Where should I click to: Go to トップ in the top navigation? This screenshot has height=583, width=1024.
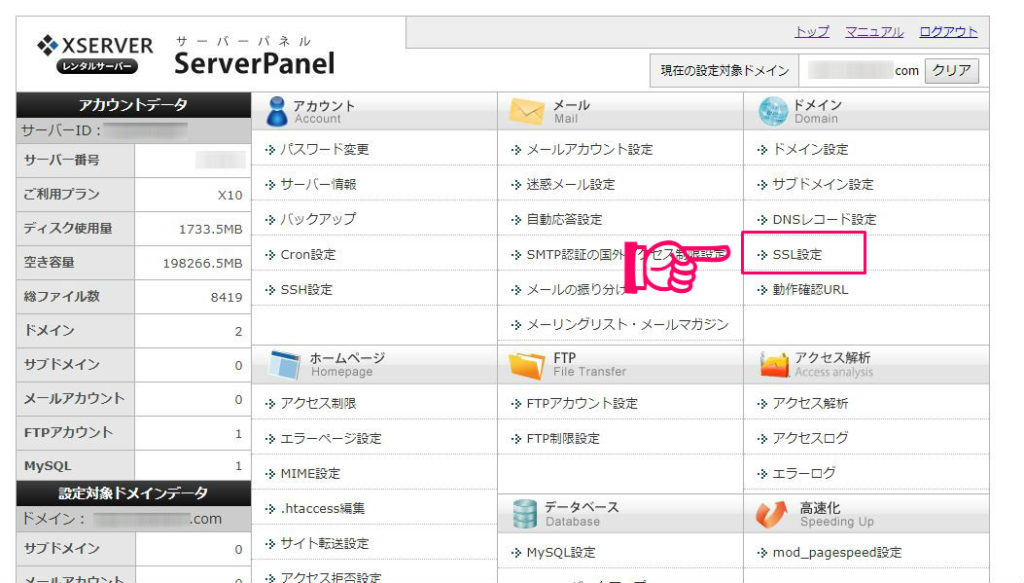point(811,32)
